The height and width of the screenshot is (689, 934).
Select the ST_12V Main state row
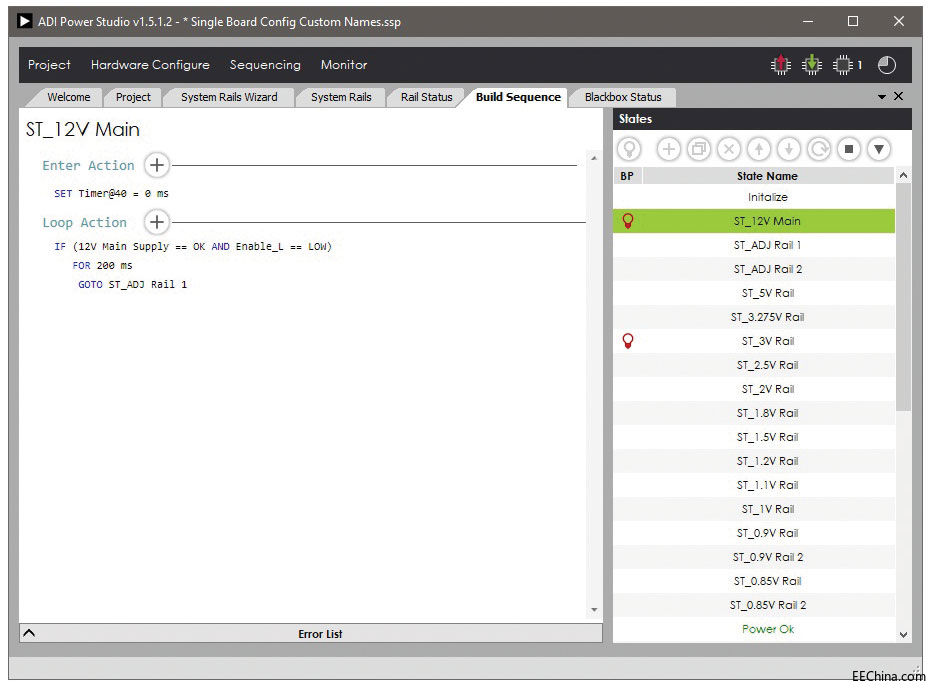[754, 221]
